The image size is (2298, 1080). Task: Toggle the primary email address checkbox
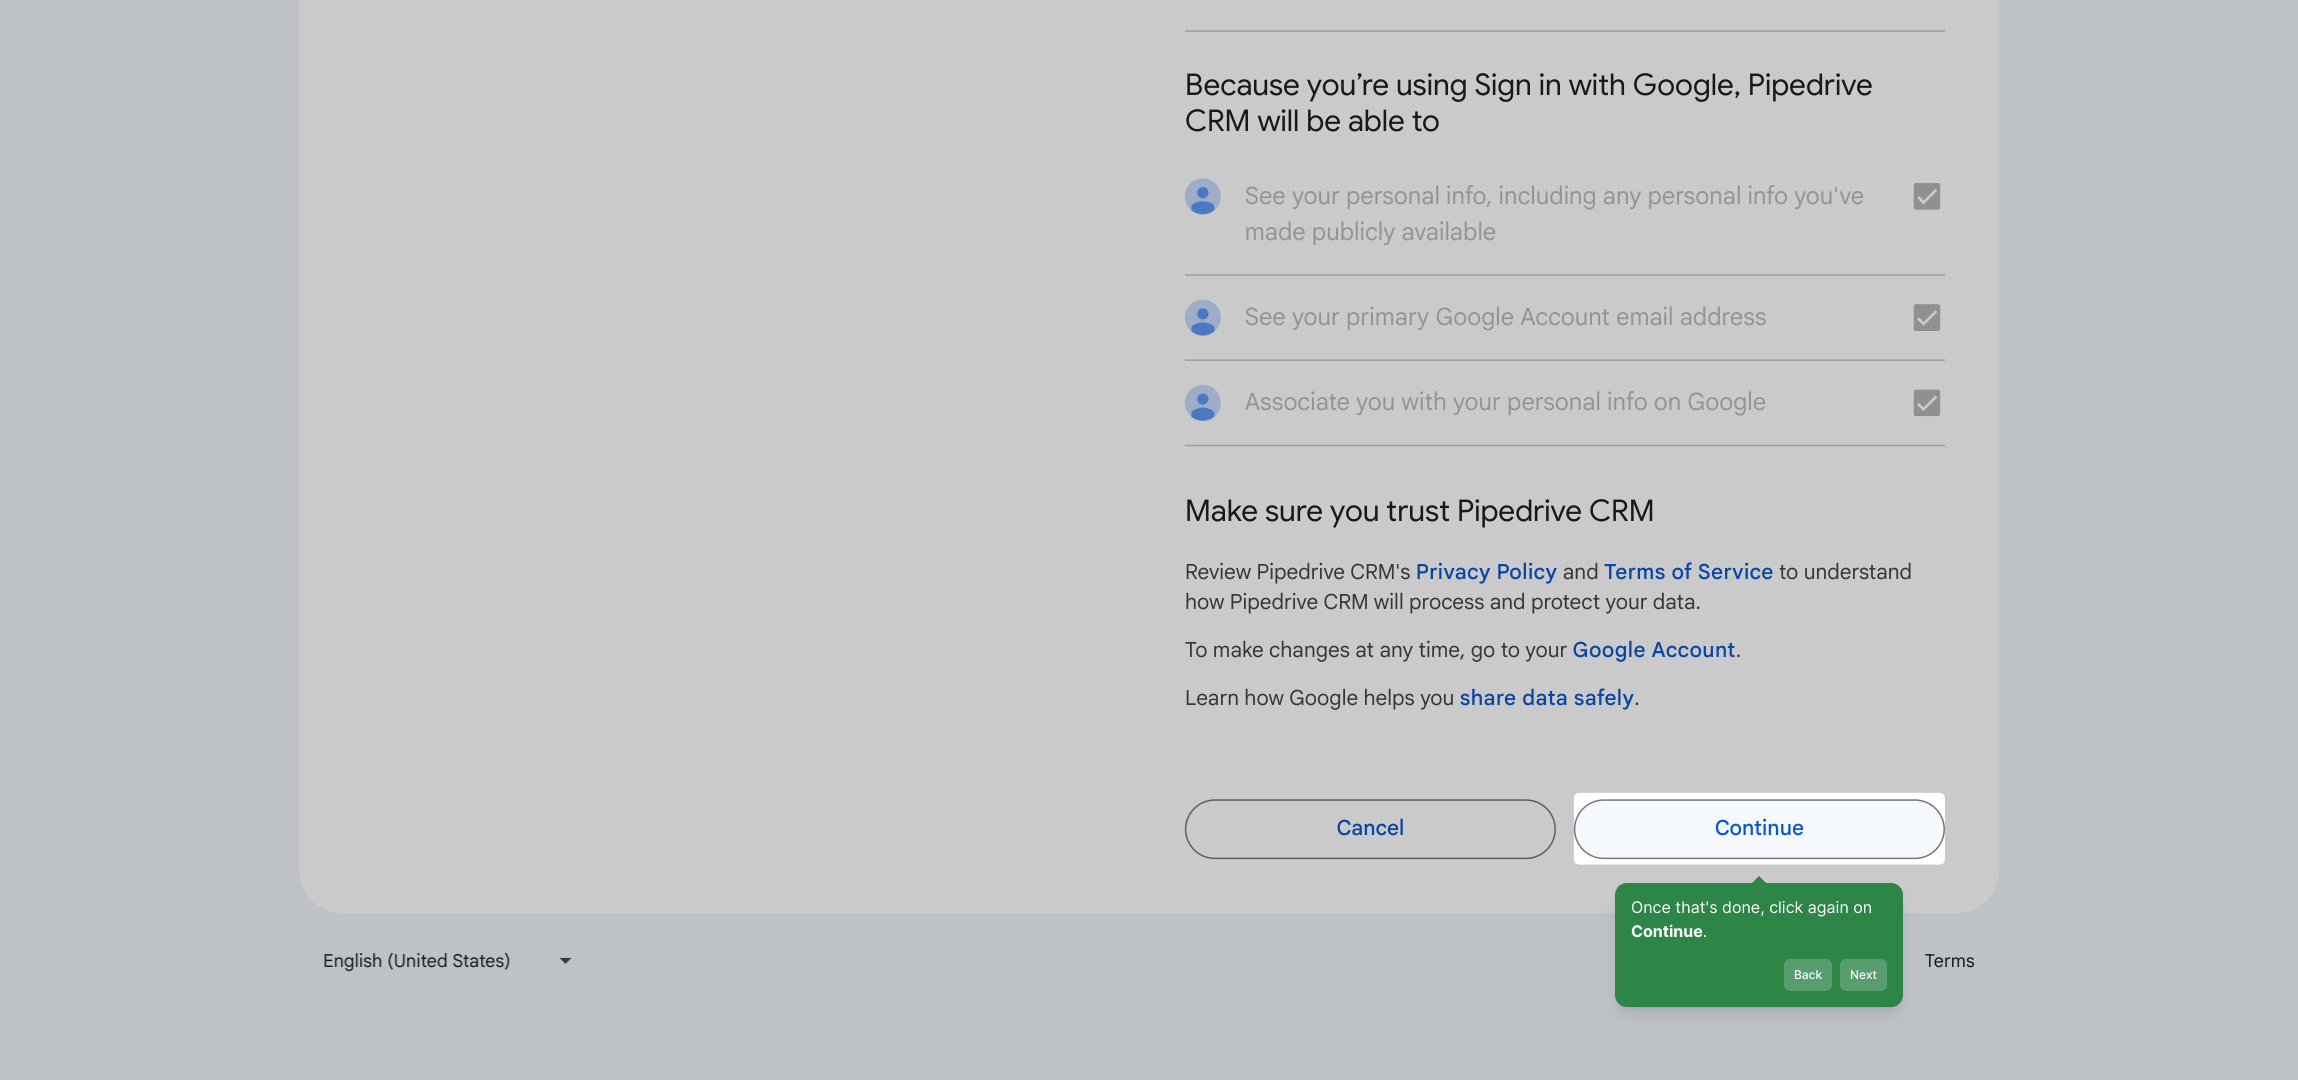1926,318
